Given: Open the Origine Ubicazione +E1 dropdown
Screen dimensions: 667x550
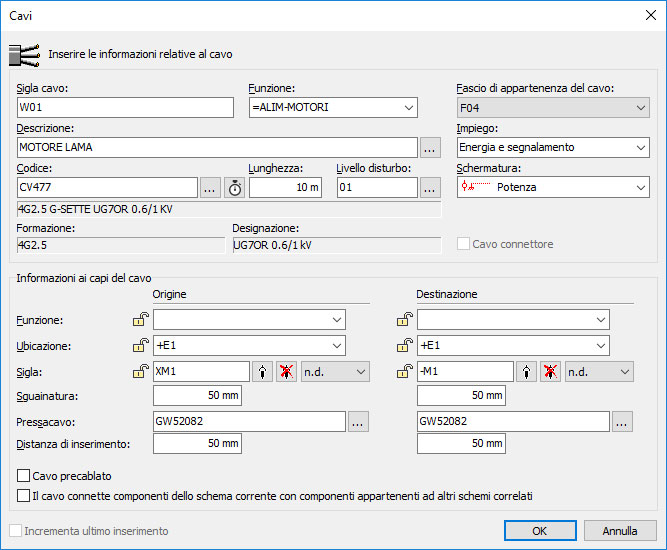Looking at the screenshot, I should point(336,345).
